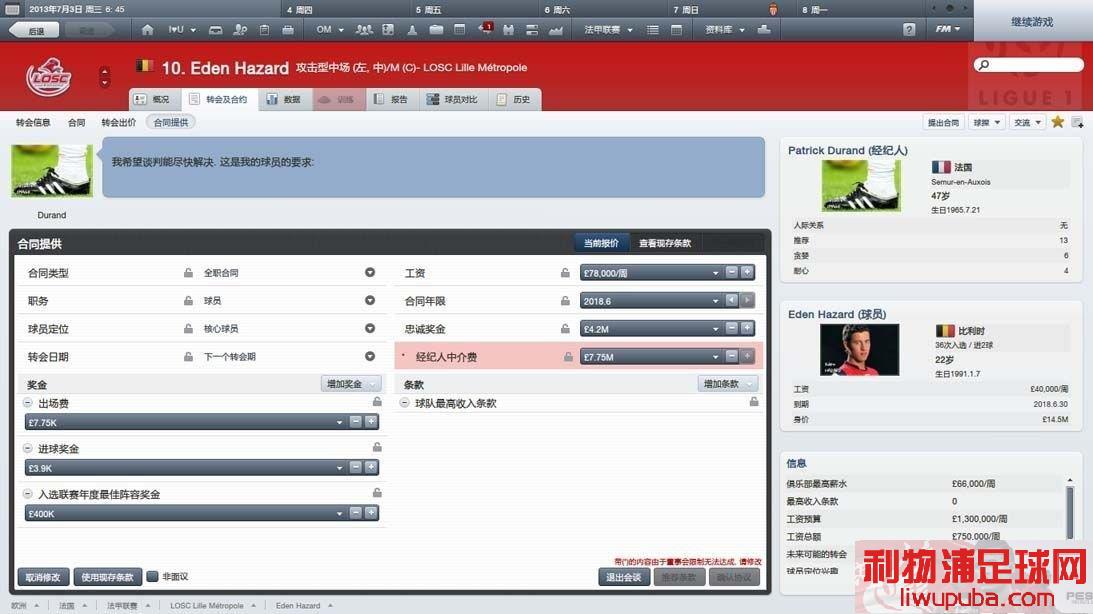This screenshot has width=1093, height=614.
Task: Click the 退出会谈 button
Action: pos(624,577)
